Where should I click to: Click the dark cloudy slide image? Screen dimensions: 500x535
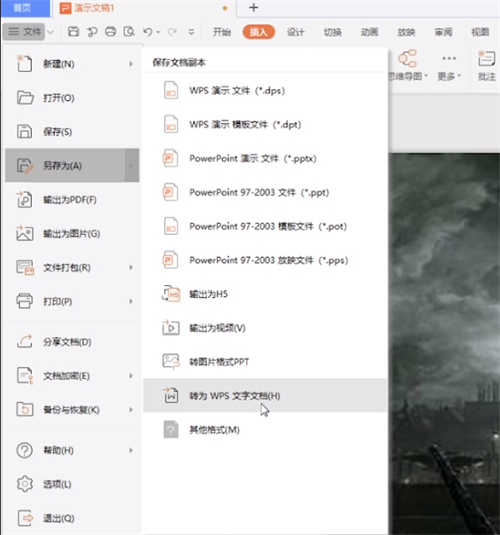pos(444,344)
